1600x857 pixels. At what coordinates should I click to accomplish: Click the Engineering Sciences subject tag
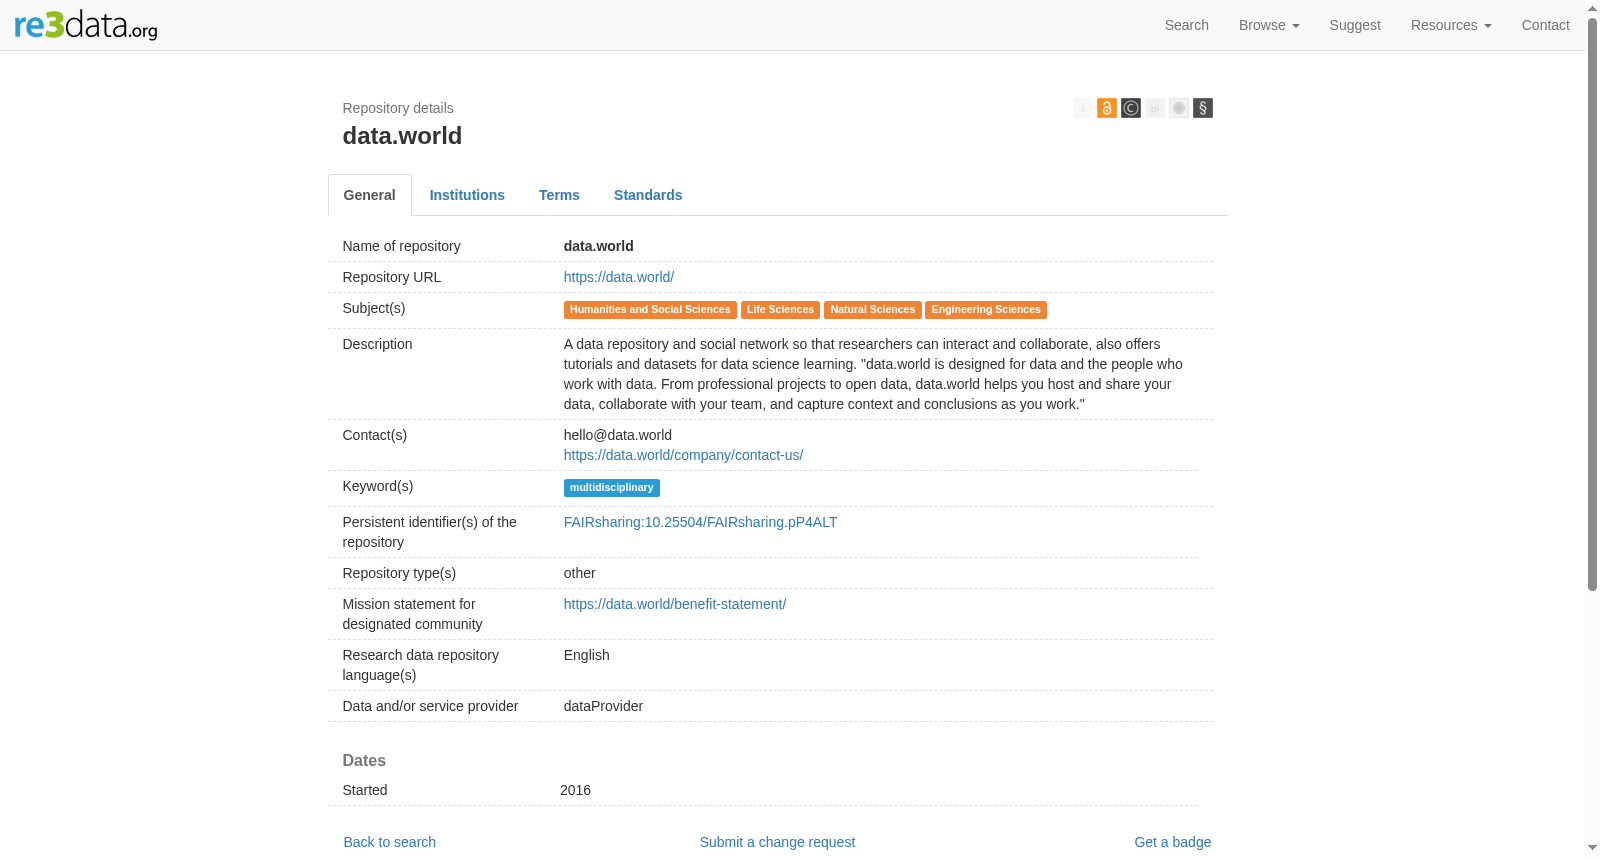pyautogui.click(x=986, y=310)
